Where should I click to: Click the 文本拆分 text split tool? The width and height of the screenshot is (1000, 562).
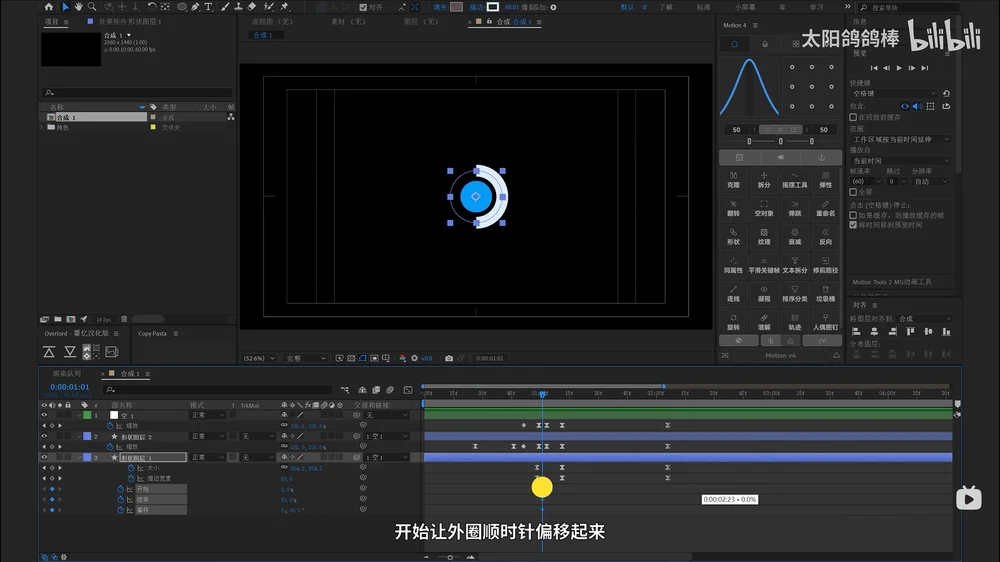[795, 265]
